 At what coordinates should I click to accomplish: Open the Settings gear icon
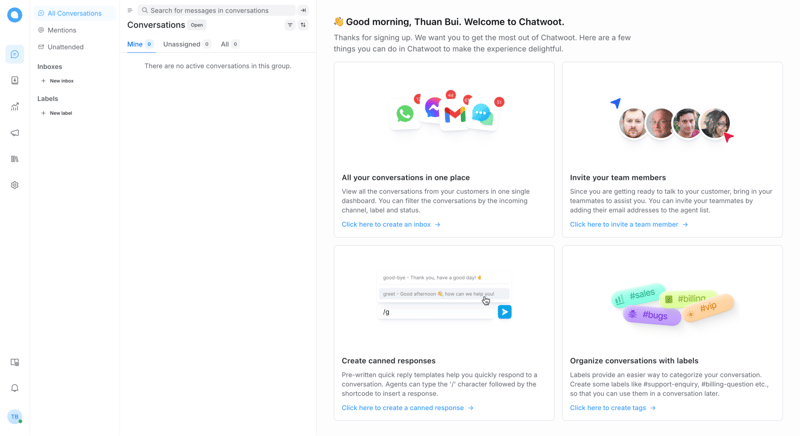click(x=15, y=185)
